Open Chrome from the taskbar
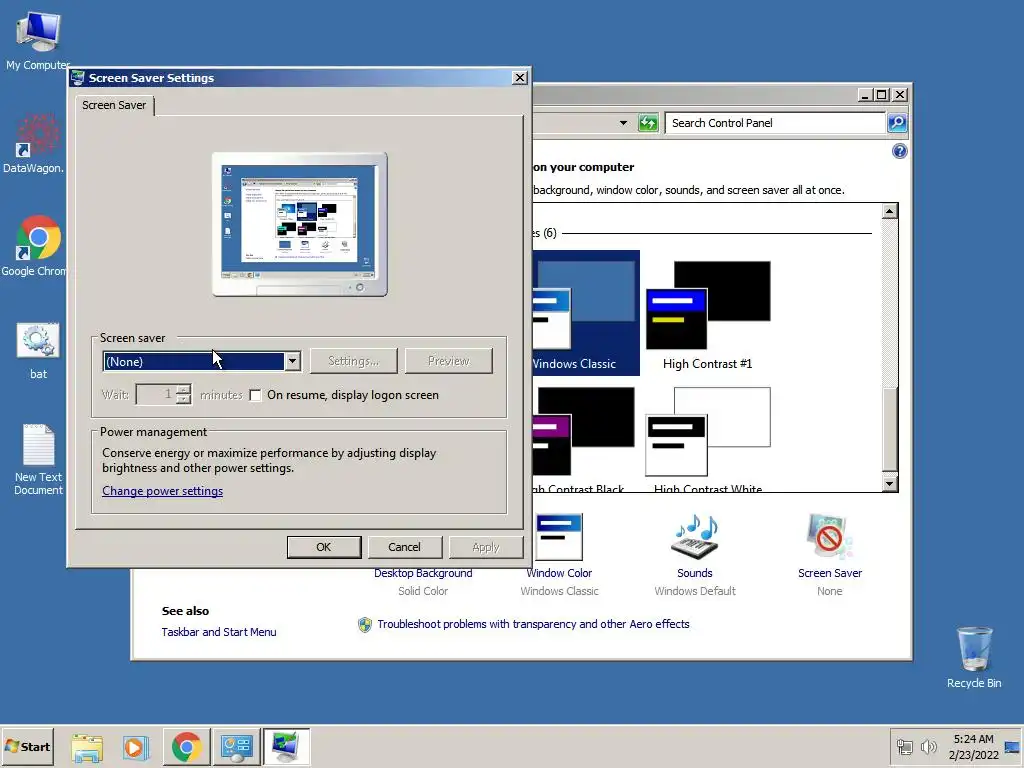The width and height of the screenshot is (1024, 768). 187,747
